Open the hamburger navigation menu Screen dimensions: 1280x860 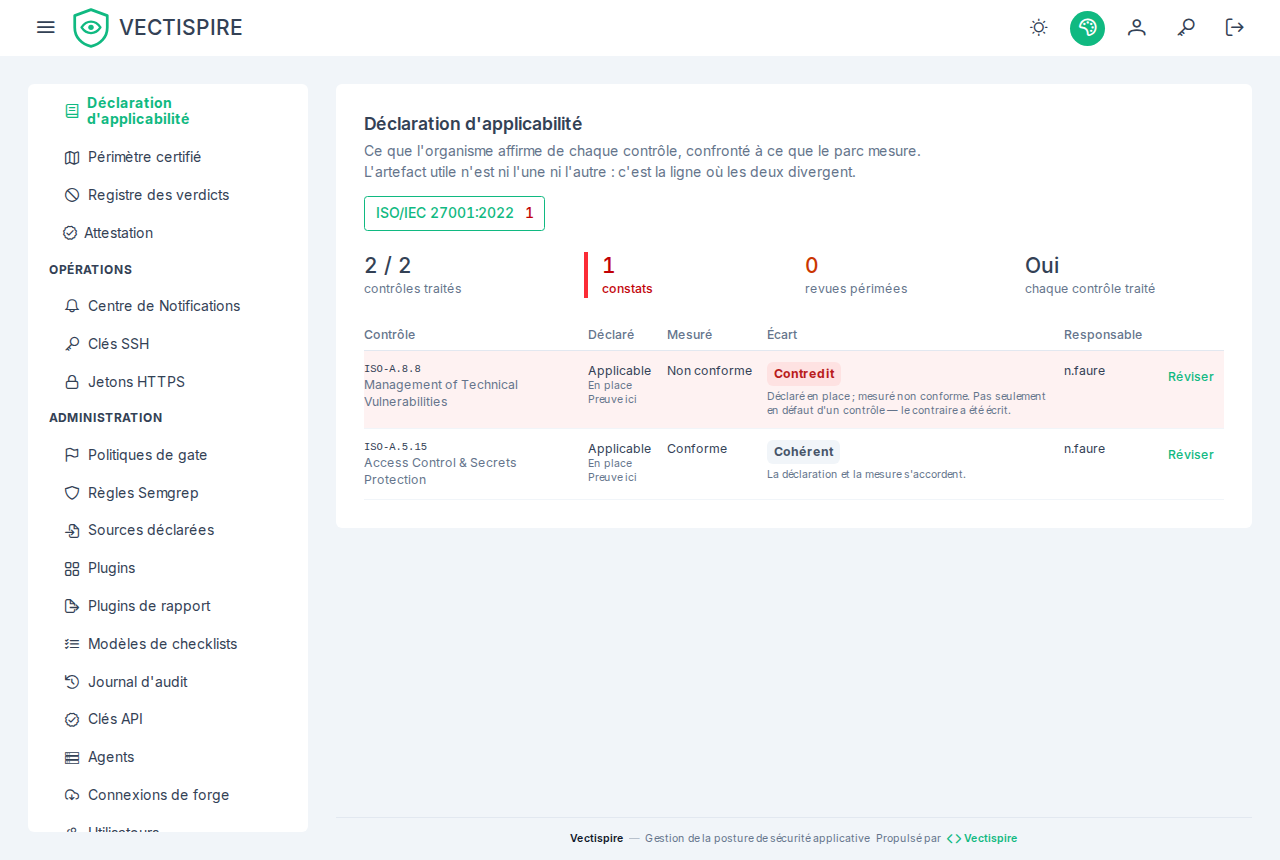point(45,27)
